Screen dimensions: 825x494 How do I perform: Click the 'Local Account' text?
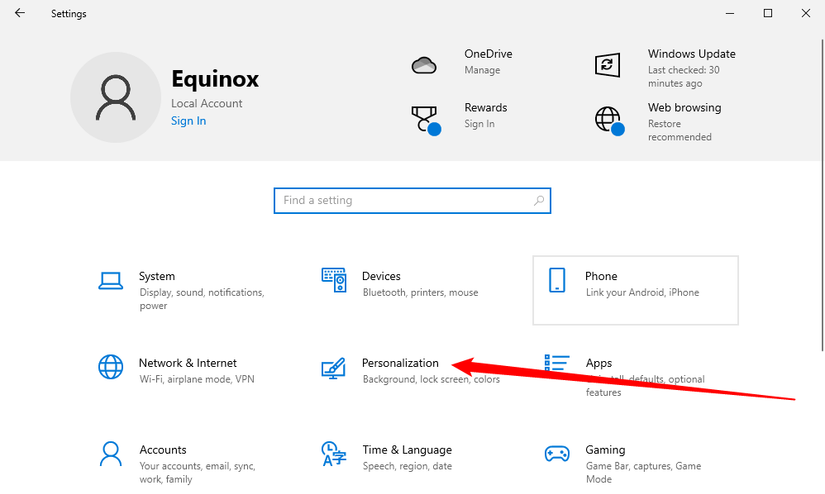click(x=206, y=104)
